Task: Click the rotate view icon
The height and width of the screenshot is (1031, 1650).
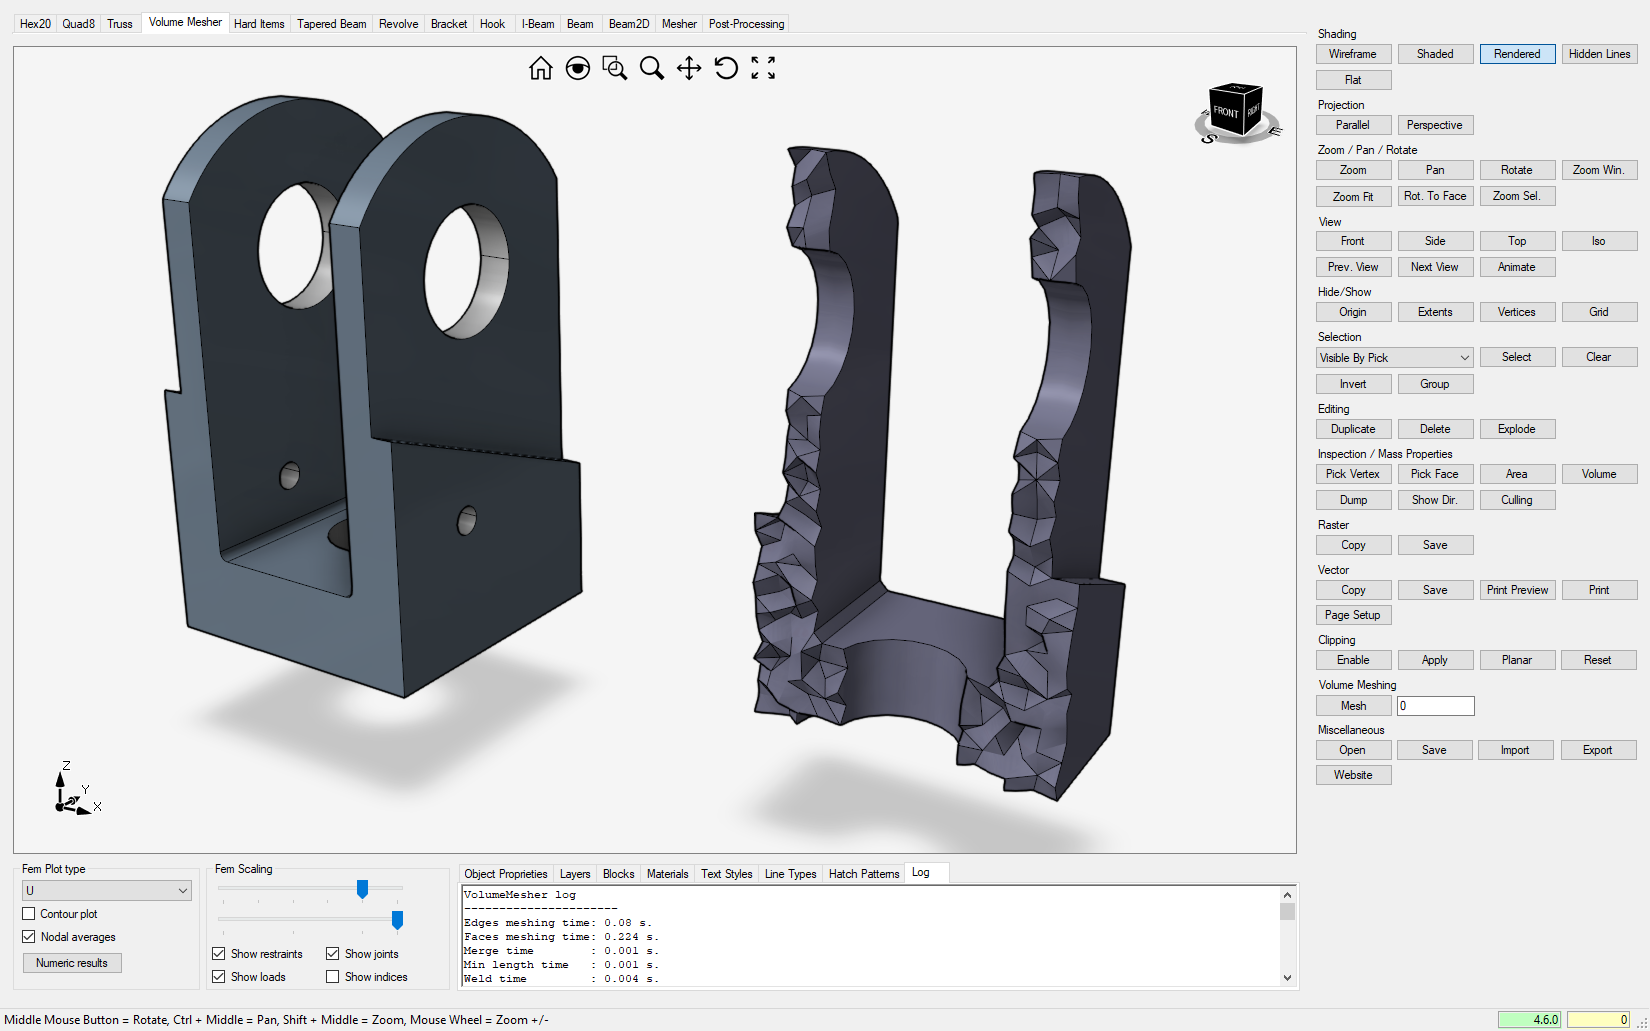Action: [x=726, y=68]
